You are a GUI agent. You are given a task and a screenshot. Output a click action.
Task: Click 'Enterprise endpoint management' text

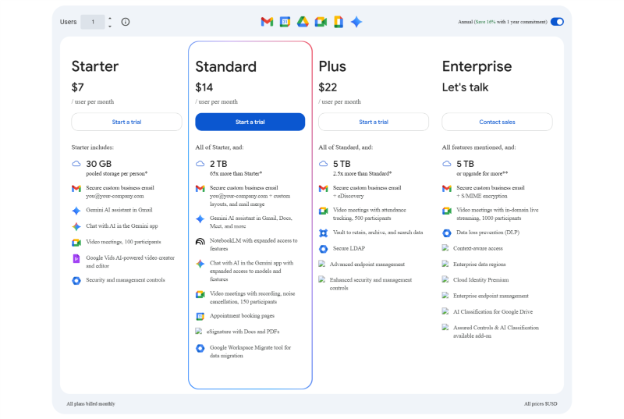[491, 296]
